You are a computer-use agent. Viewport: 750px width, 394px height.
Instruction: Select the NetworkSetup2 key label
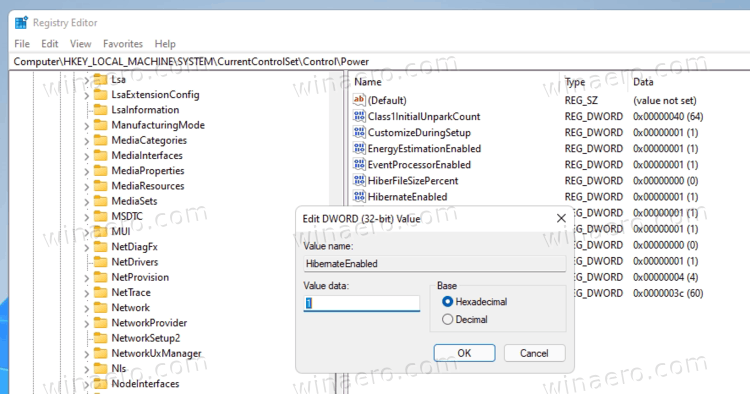click(146, 338)
